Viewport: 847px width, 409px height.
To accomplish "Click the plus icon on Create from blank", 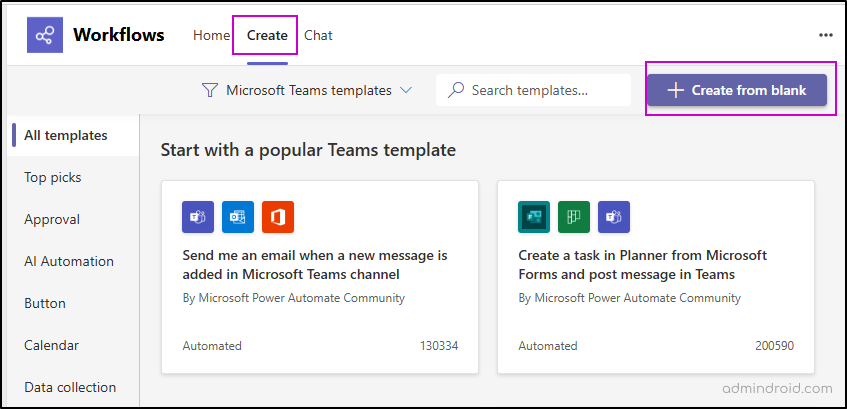I will [675, 90].
